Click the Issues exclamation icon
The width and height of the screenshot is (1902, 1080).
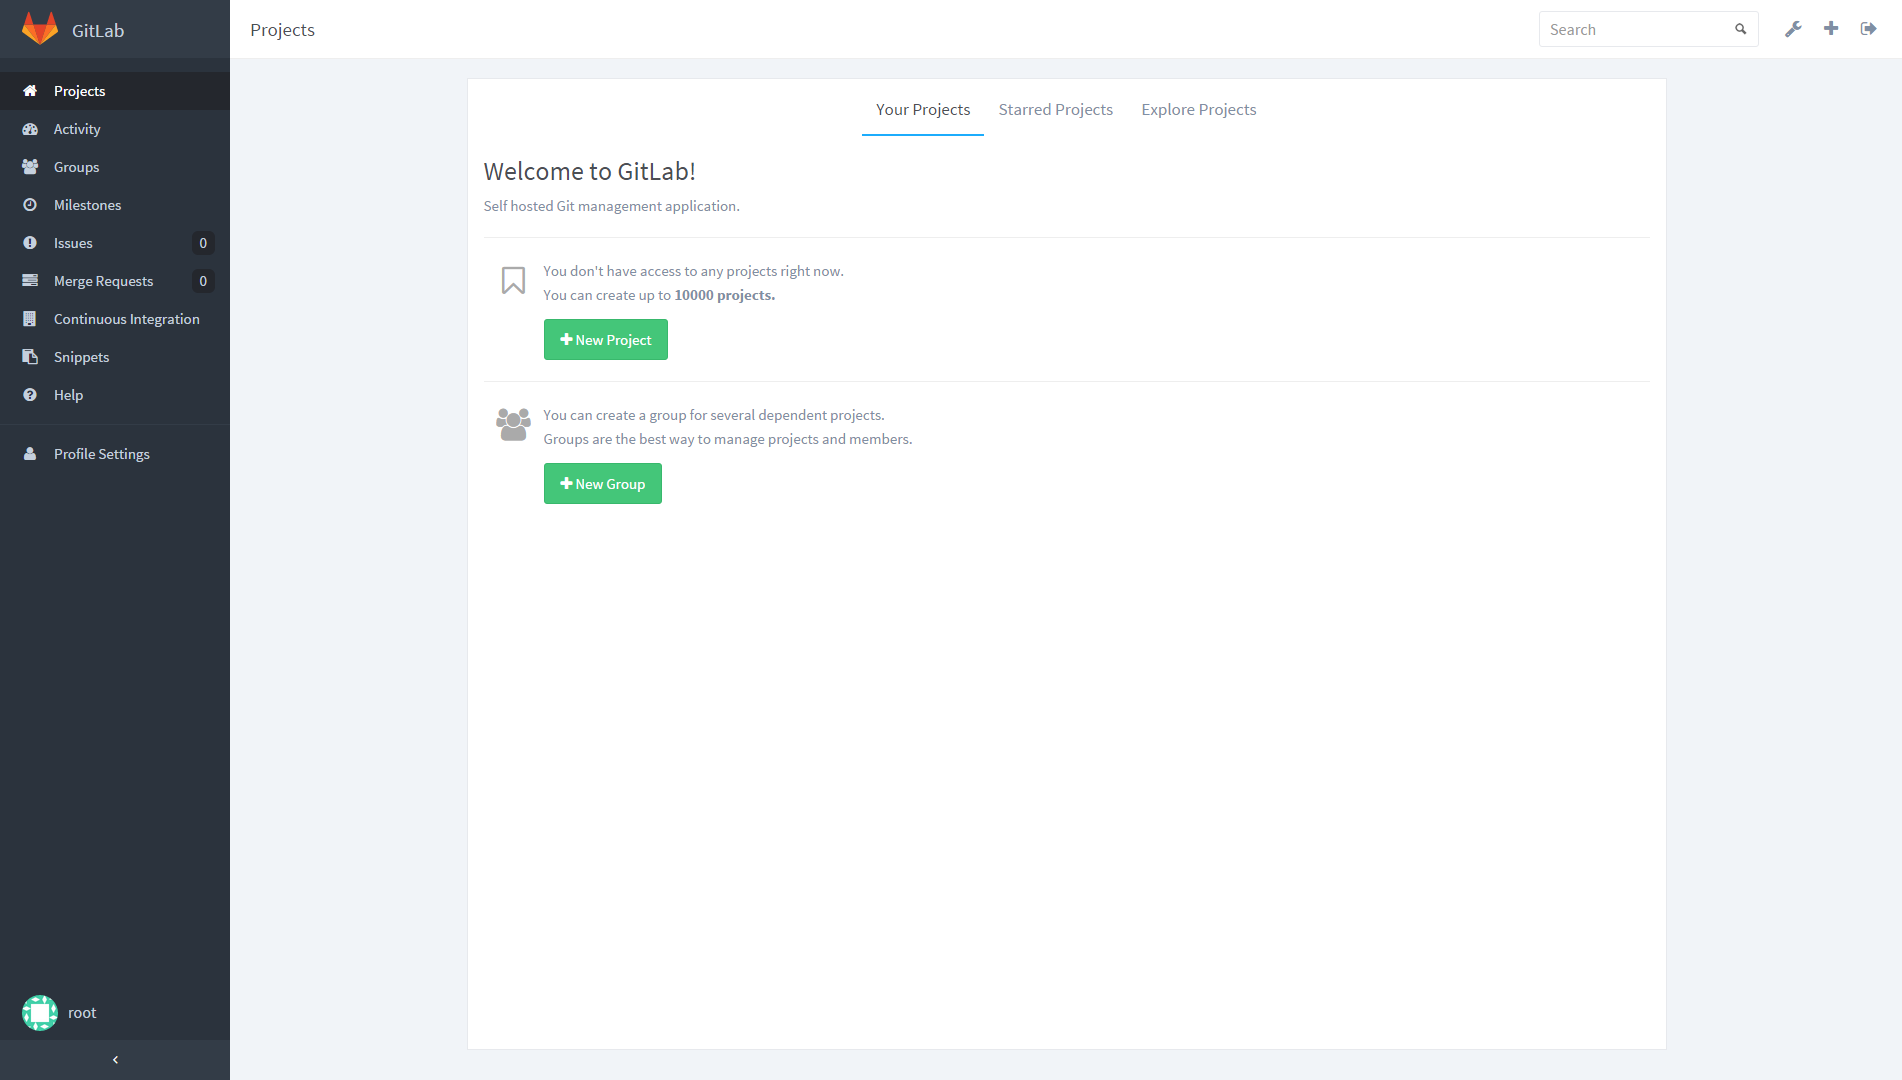[x=32, y=243]
